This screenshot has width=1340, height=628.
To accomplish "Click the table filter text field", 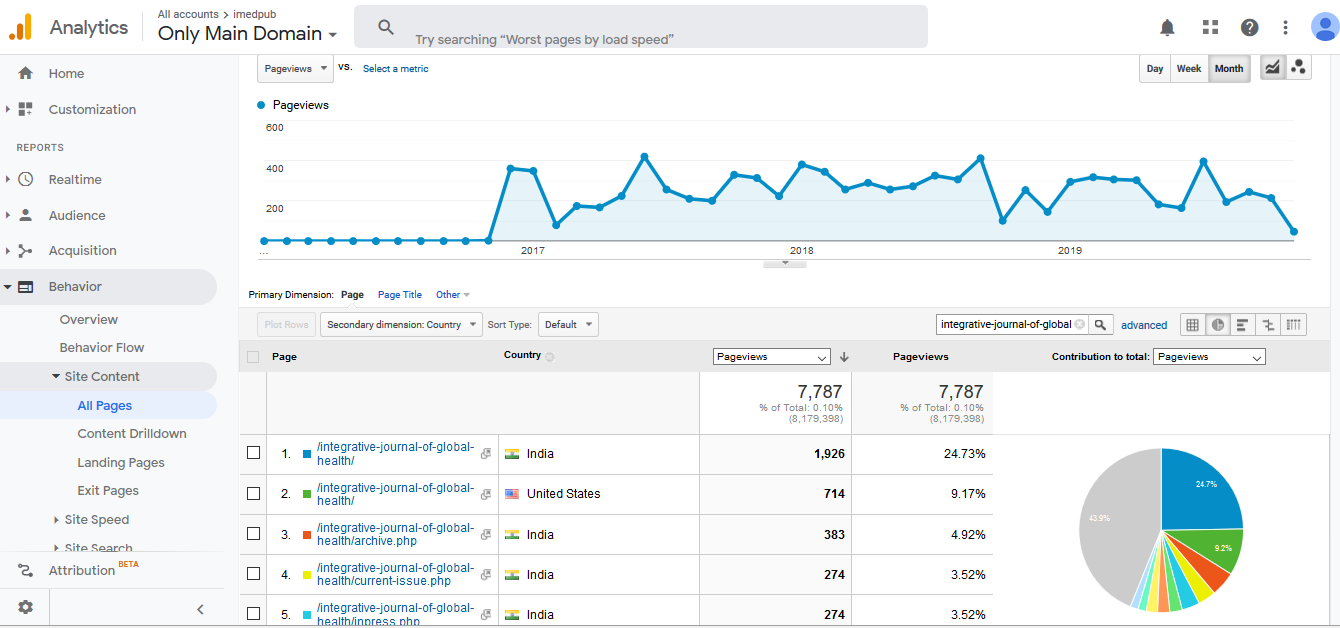I will point(1006,325).
